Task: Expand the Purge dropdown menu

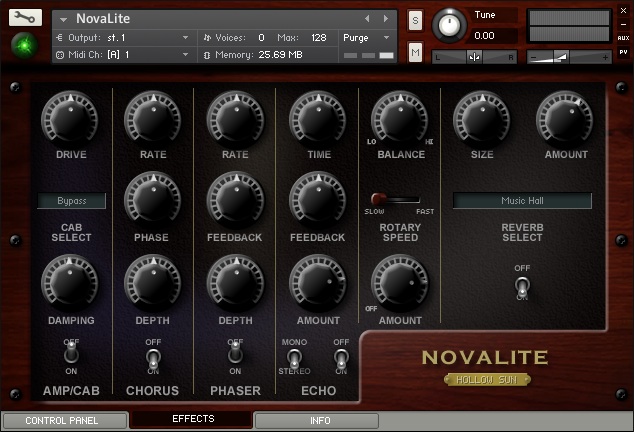Action: 367,37
